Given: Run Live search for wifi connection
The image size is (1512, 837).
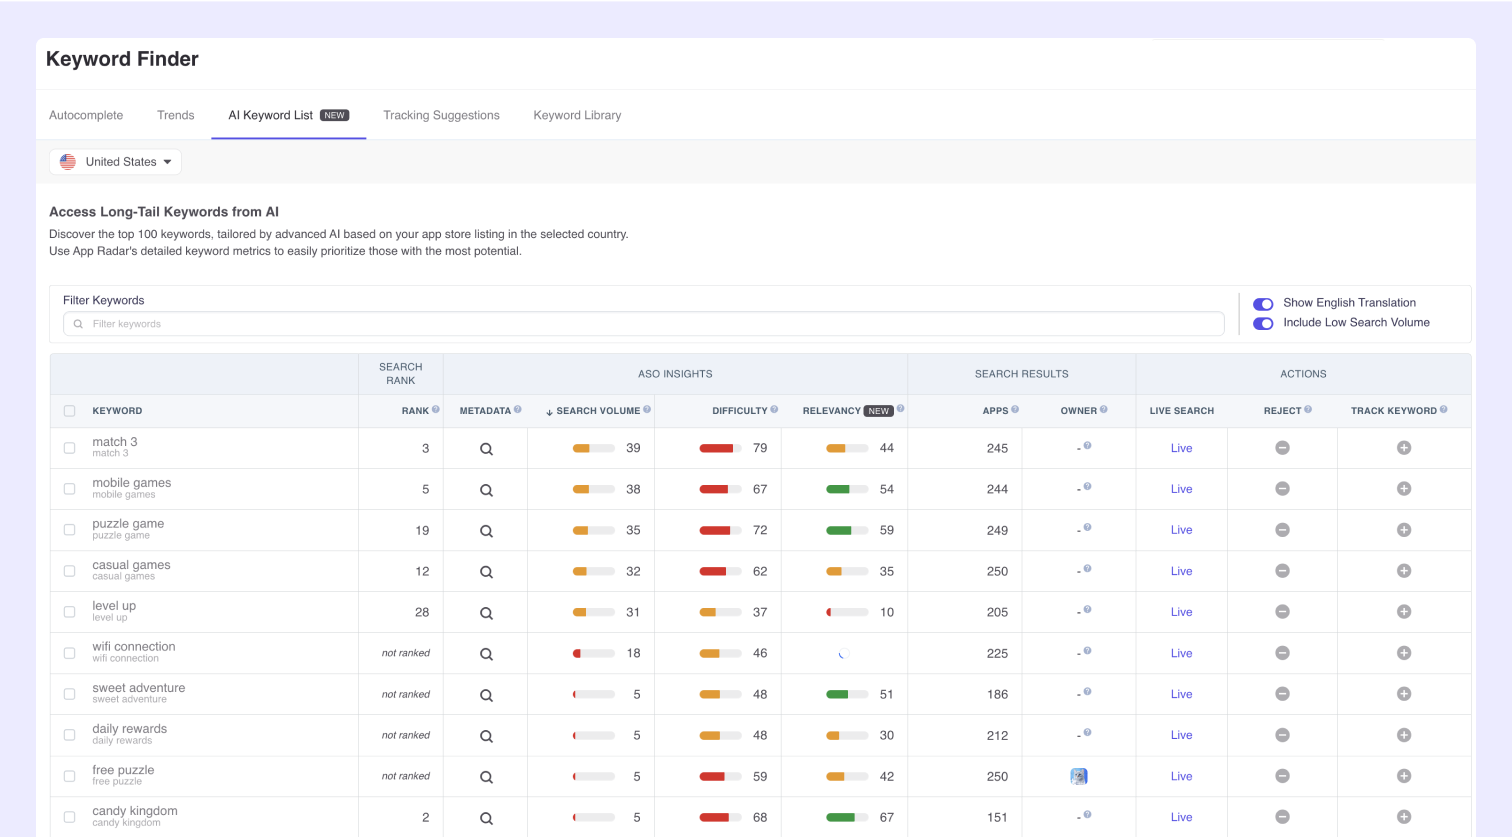Looking at the screenshot, I should click(x=1181, y=652).
